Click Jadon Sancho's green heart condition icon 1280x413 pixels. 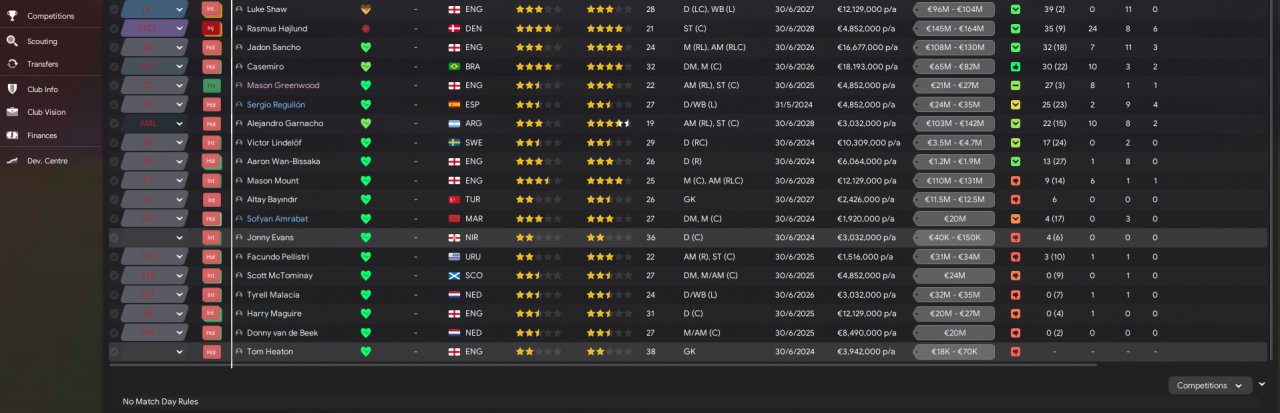coord(366,47)
